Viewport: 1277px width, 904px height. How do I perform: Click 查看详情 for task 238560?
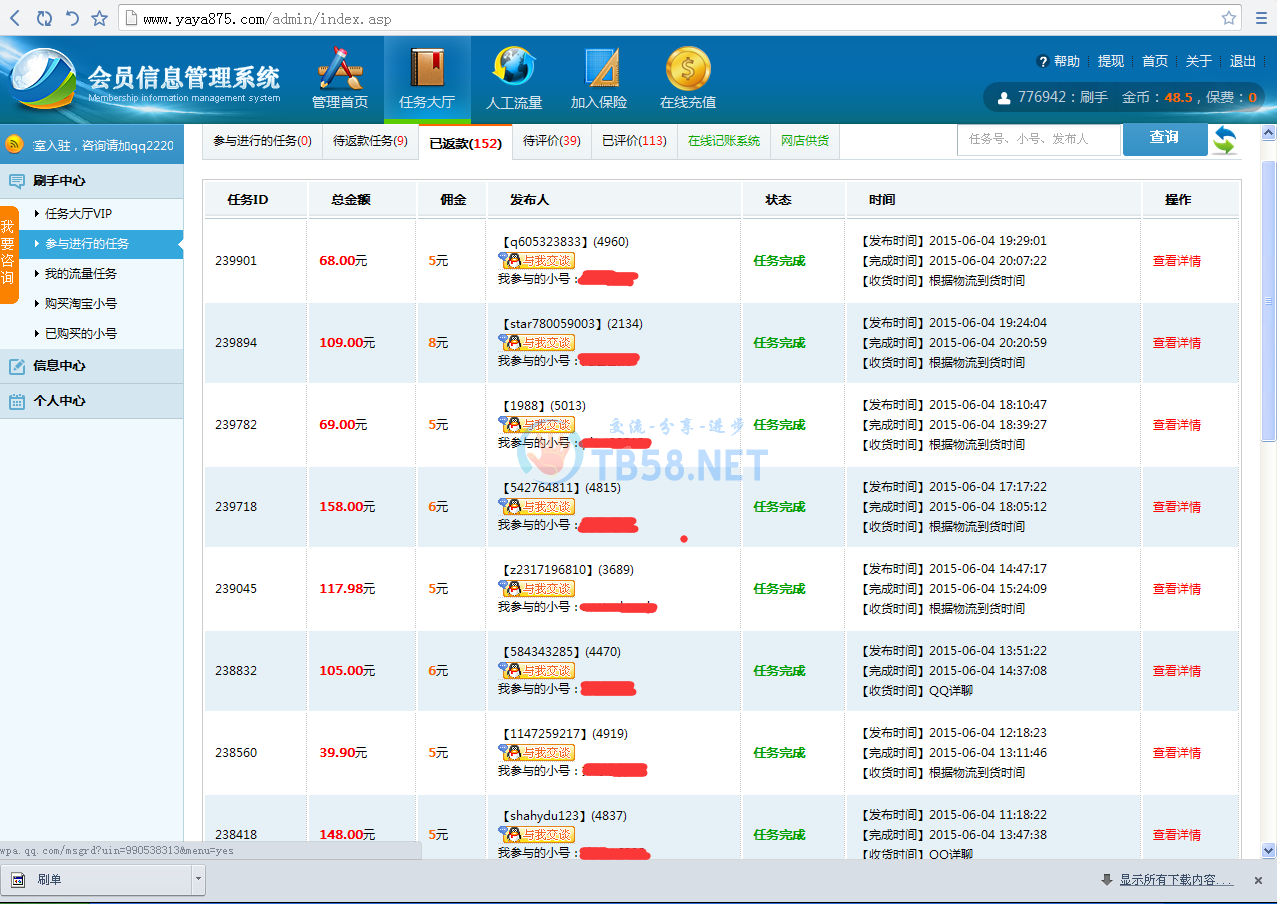[1177, 753]
